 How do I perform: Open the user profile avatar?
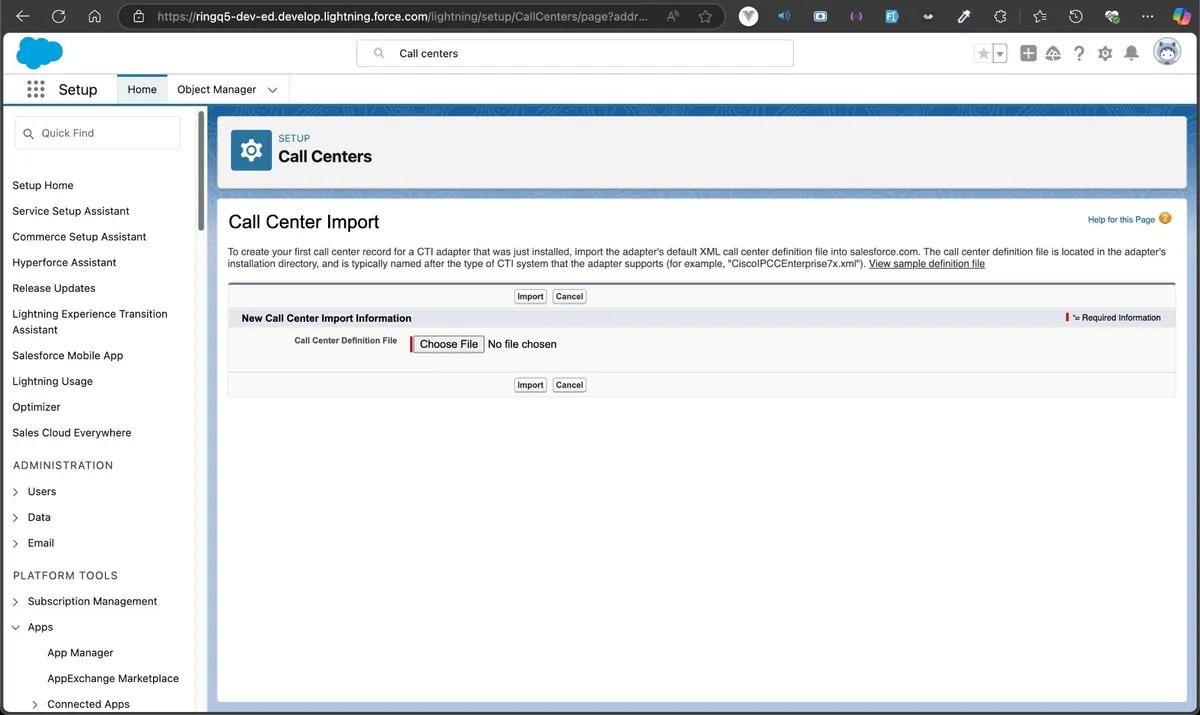1167,52
